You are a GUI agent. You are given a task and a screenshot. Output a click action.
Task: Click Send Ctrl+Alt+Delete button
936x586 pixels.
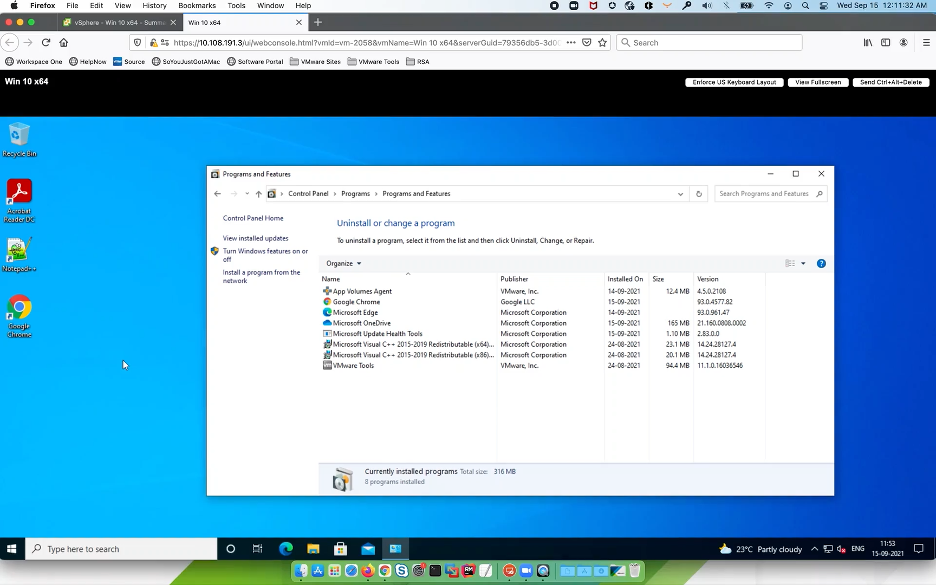point(890,82)
